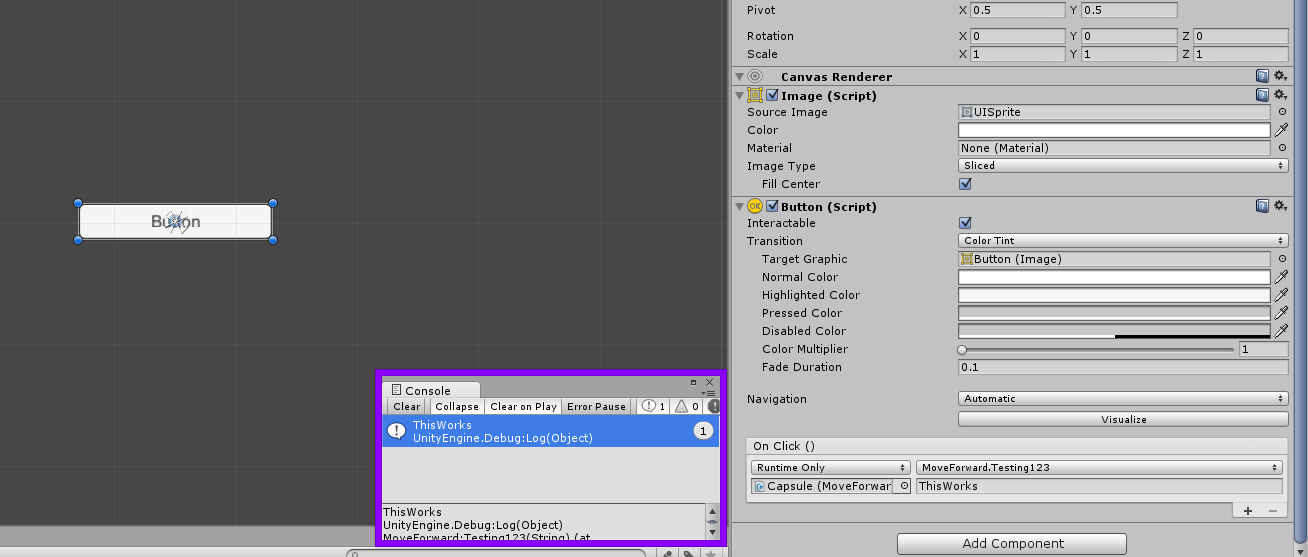Click the Image (Script) help book icon
Viewport: 1308px width, 557px height.
pyautogui.click(x=1263, y=95)
